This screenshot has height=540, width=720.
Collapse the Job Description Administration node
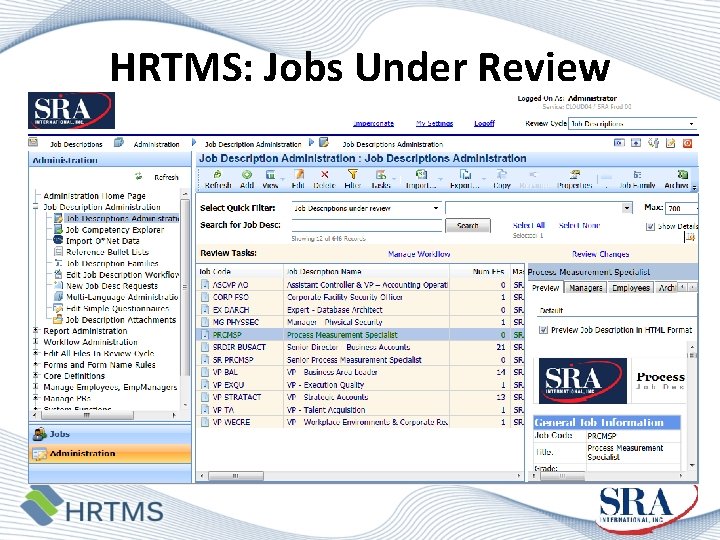35,207
